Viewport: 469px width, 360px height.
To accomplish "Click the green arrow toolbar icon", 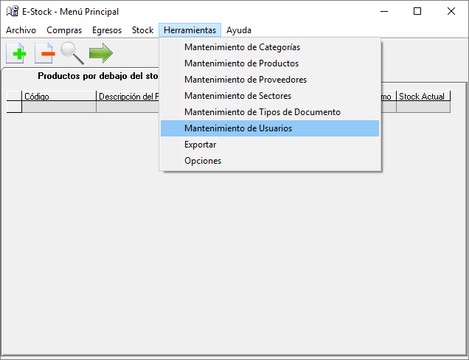I will click(101, 53).
